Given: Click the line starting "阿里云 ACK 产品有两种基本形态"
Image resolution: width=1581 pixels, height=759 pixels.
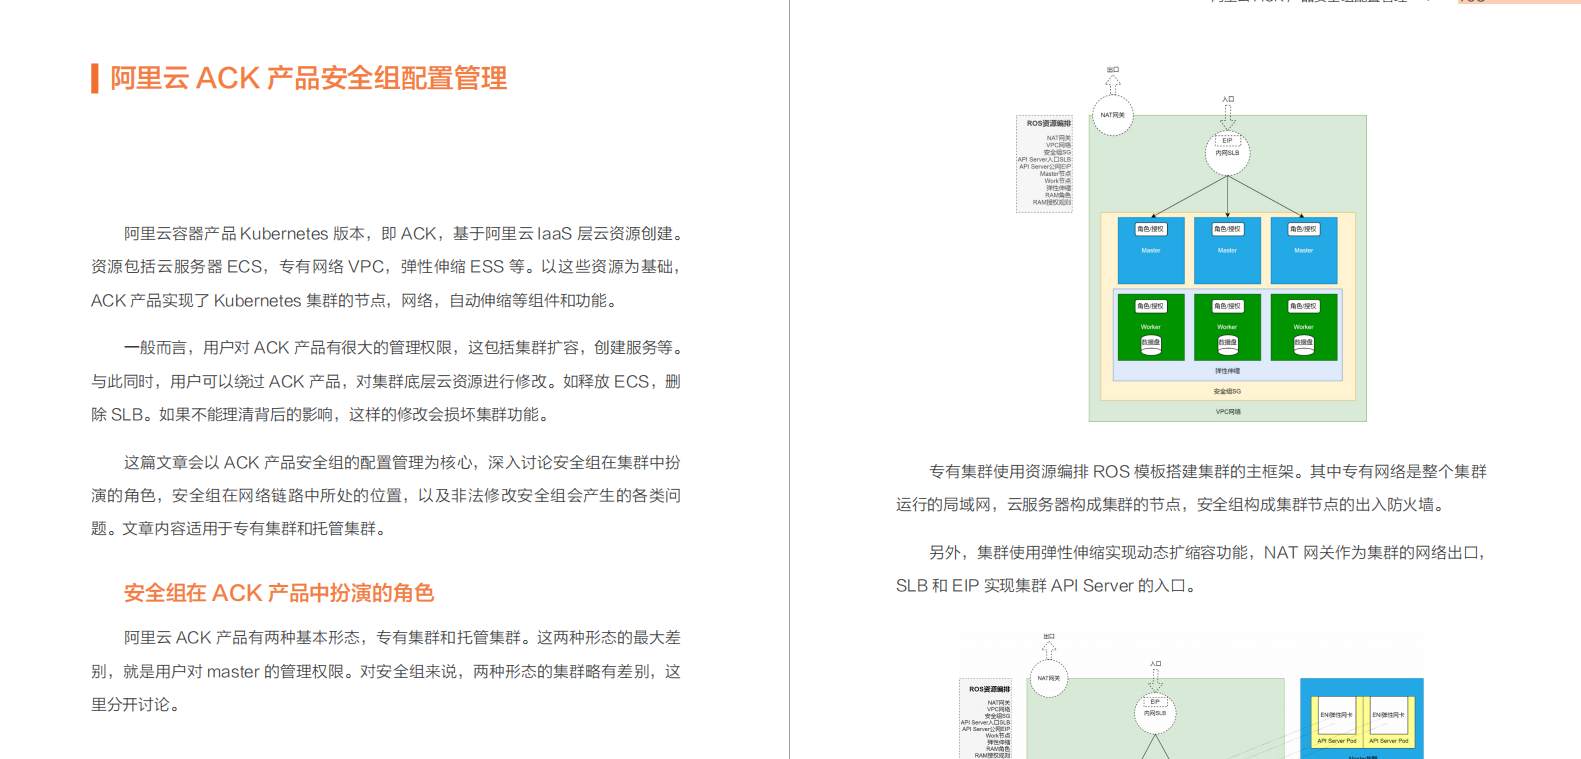Looking at the screenshot, I should (x=402, y=638).
